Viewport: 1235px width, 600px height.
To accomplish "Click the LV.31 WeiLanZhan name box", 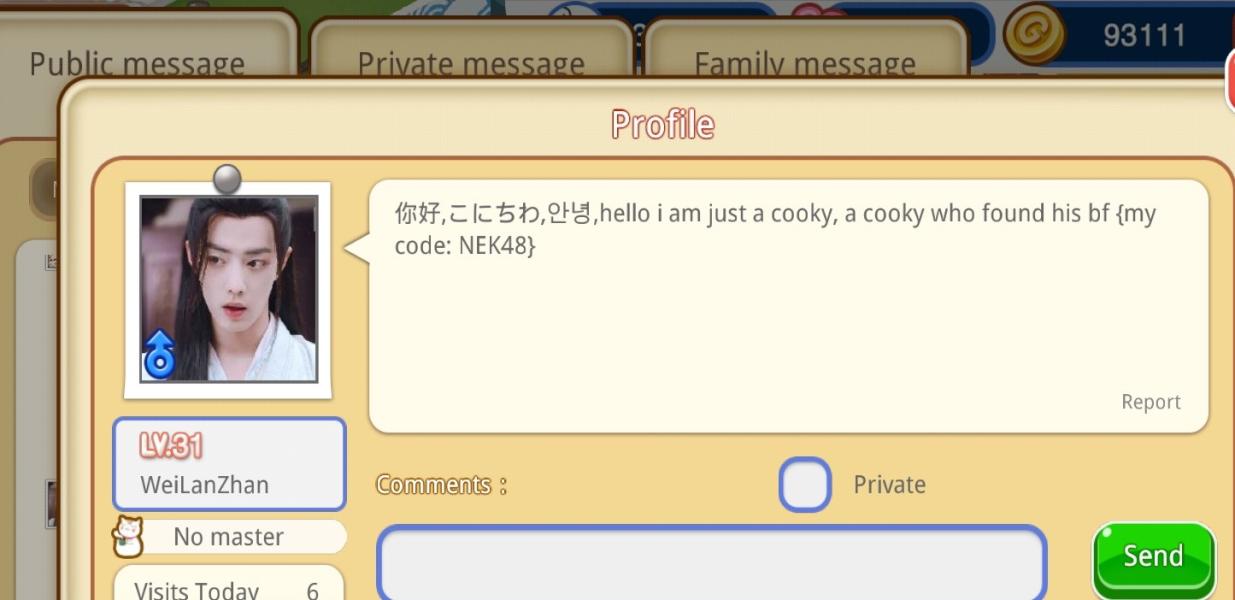I will (x=229, y=464).
